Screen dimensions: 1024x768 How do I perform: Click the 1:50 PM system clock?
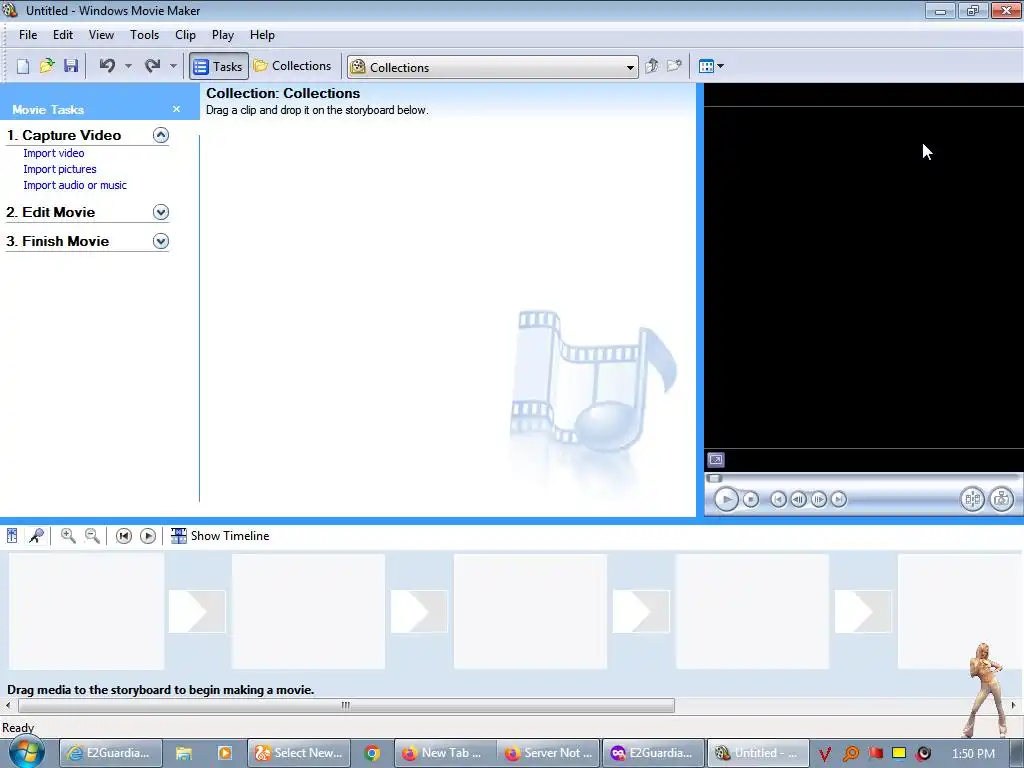point(973,753)
